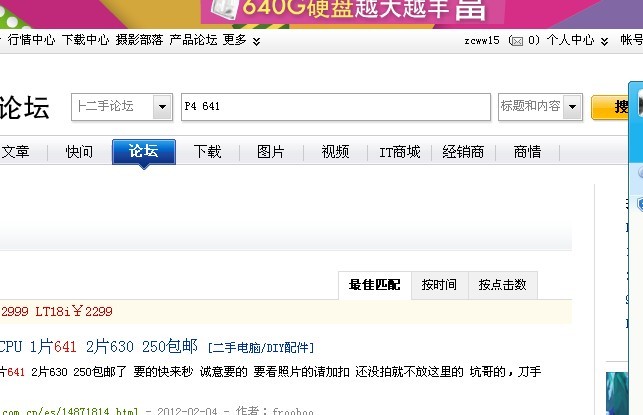Open the 经销商 navigation tab
The width and height of the screenshot is (643, 415).
tap(463, 152)
